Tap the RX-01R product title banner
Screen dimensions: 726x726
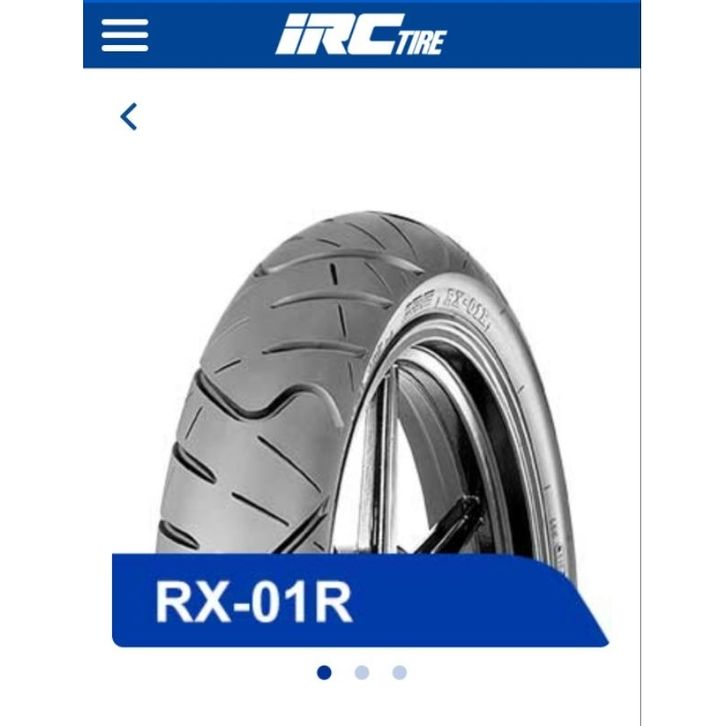[360, 600]
